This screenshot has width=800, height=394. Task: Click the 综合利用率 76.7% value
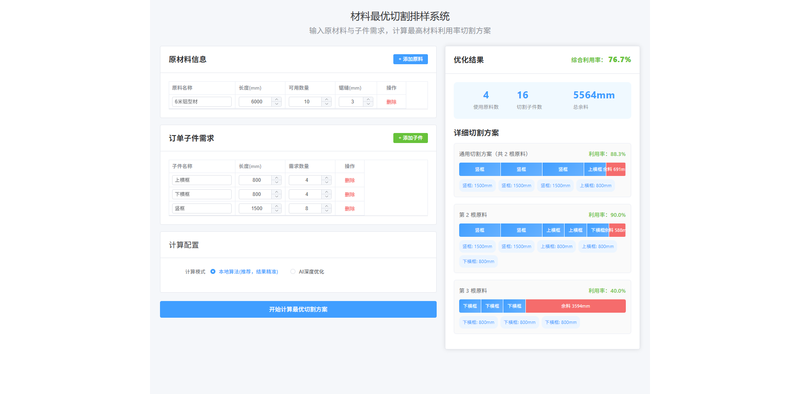coord(619,59)
